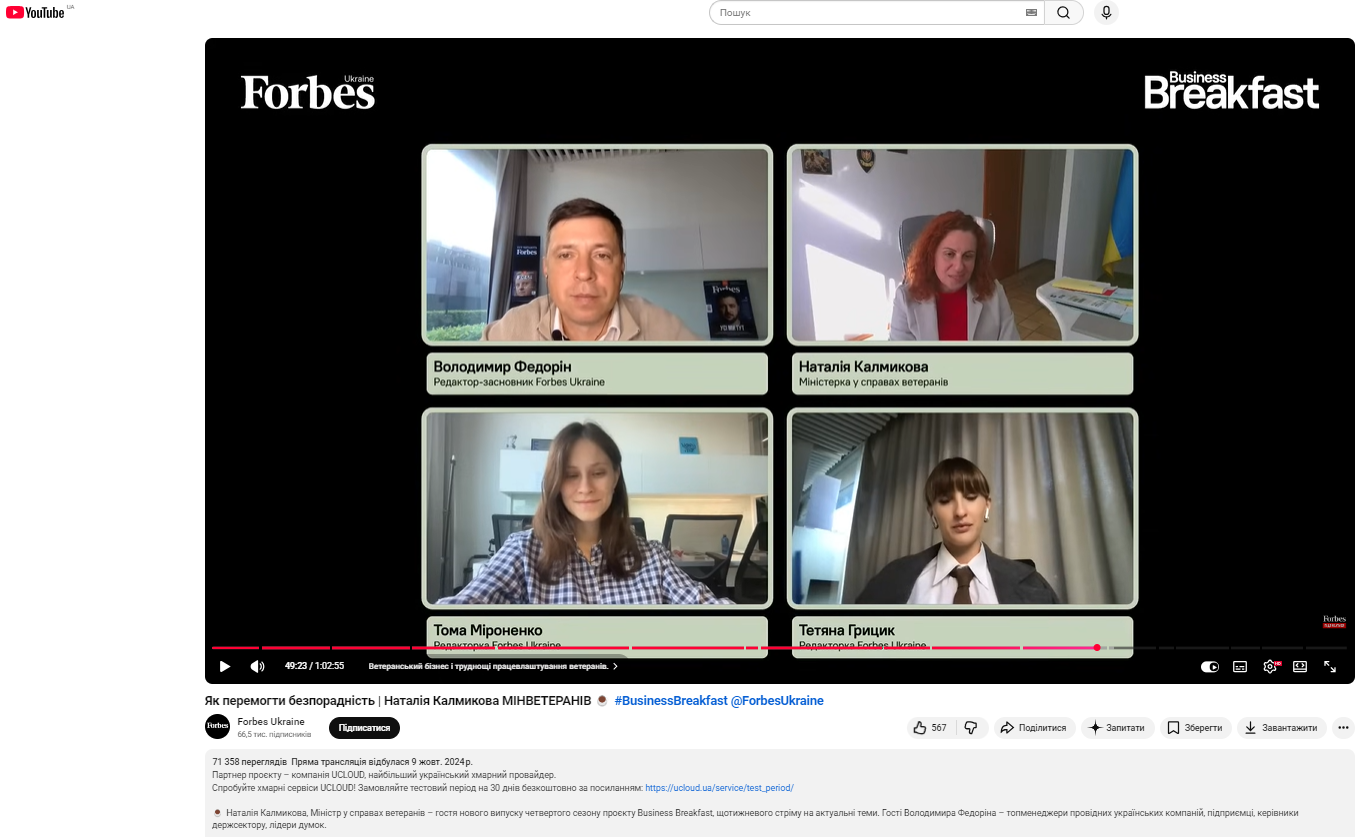Click the magnifier search button

pos(1064,13)
